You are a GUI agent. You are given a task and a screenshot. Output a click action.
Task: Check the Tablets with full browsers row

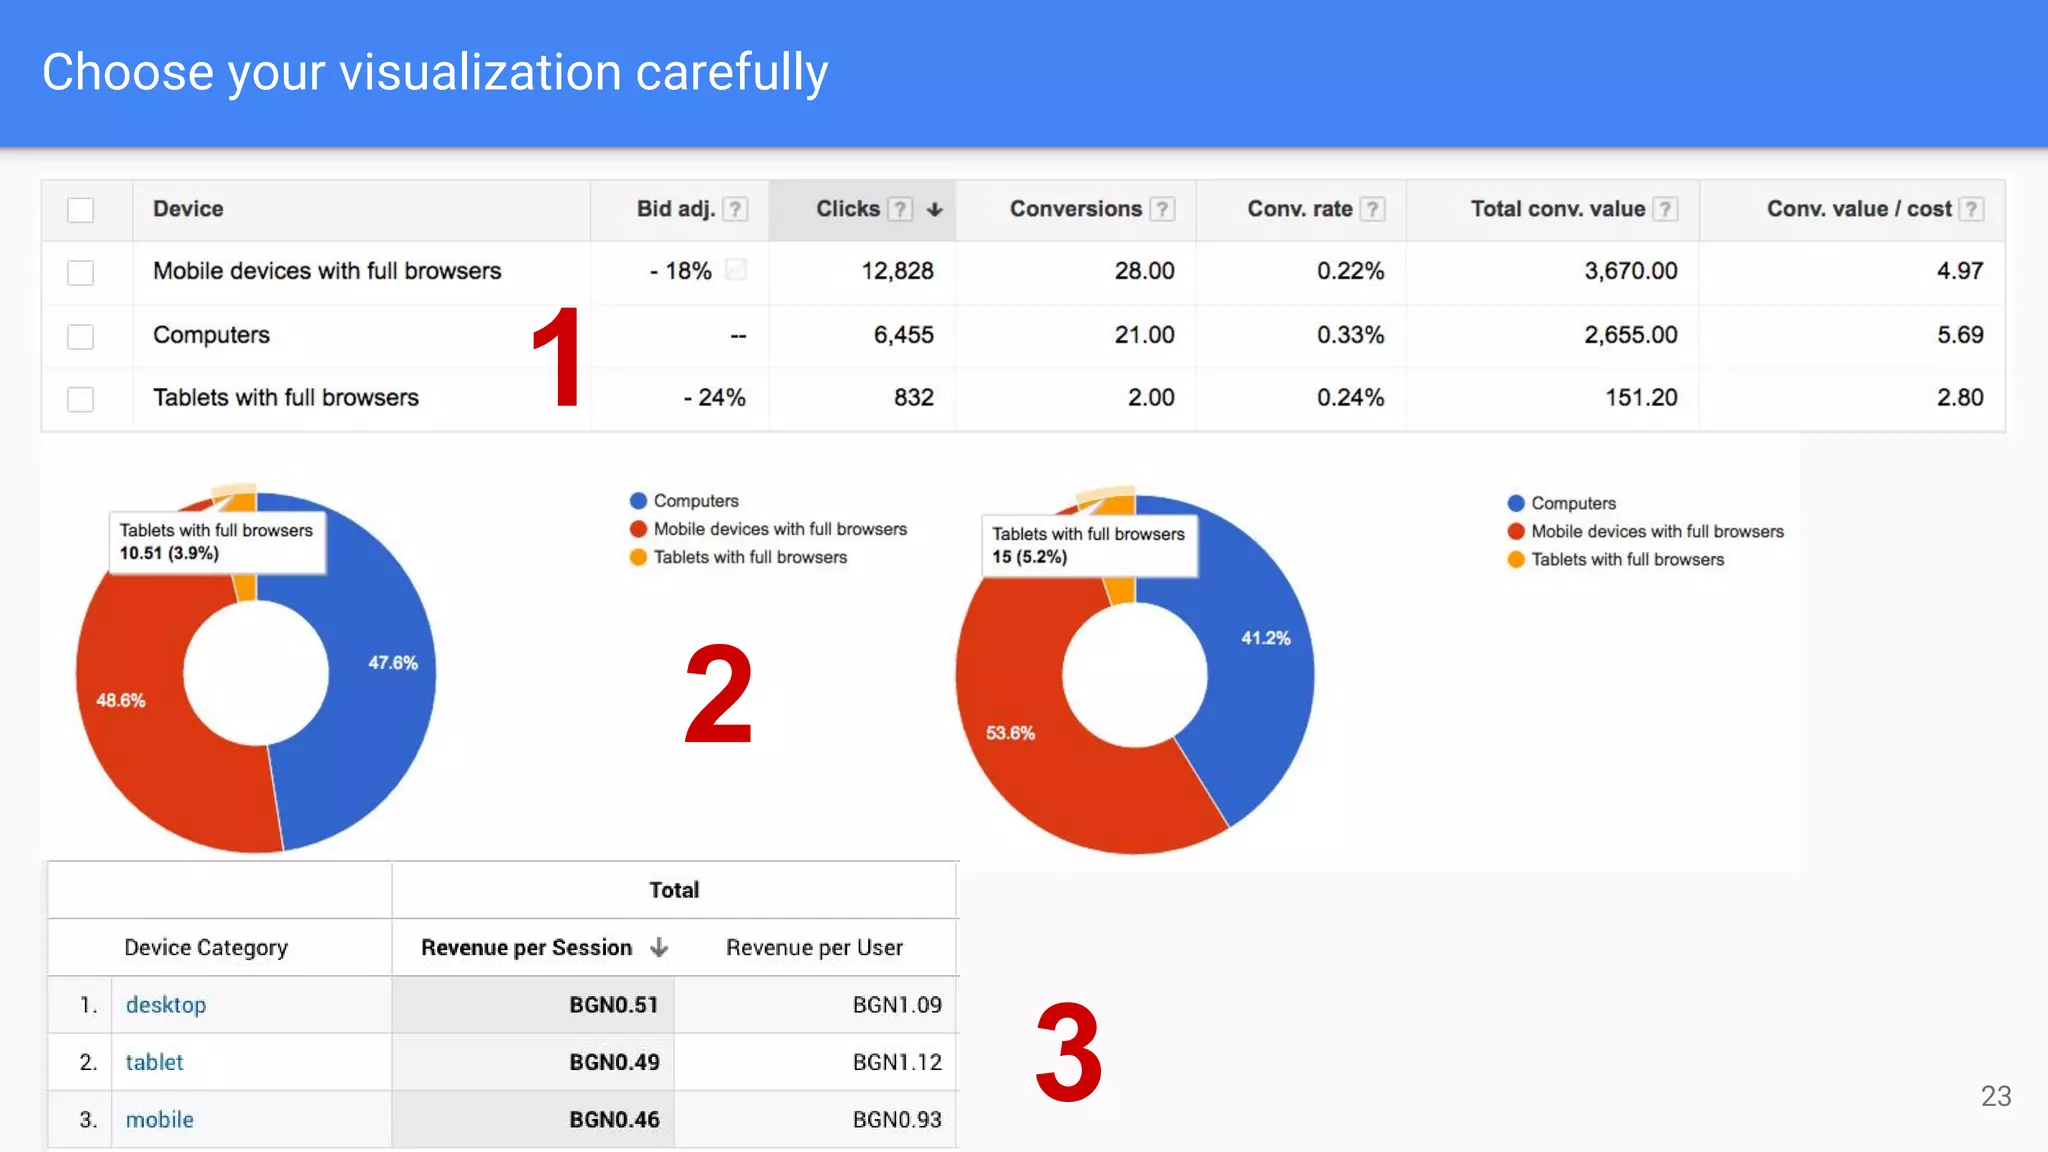[x=81, y=400]
